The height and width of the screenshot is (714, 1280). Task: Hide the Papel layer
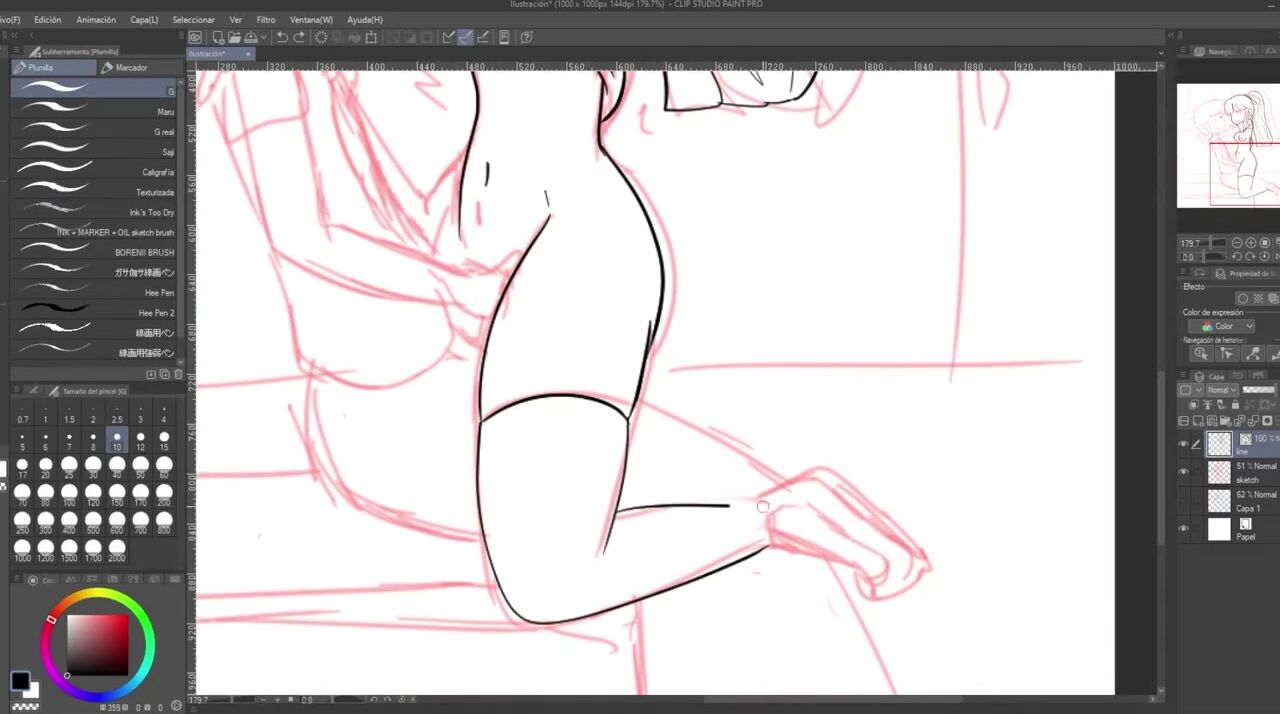pos(1184,529)
